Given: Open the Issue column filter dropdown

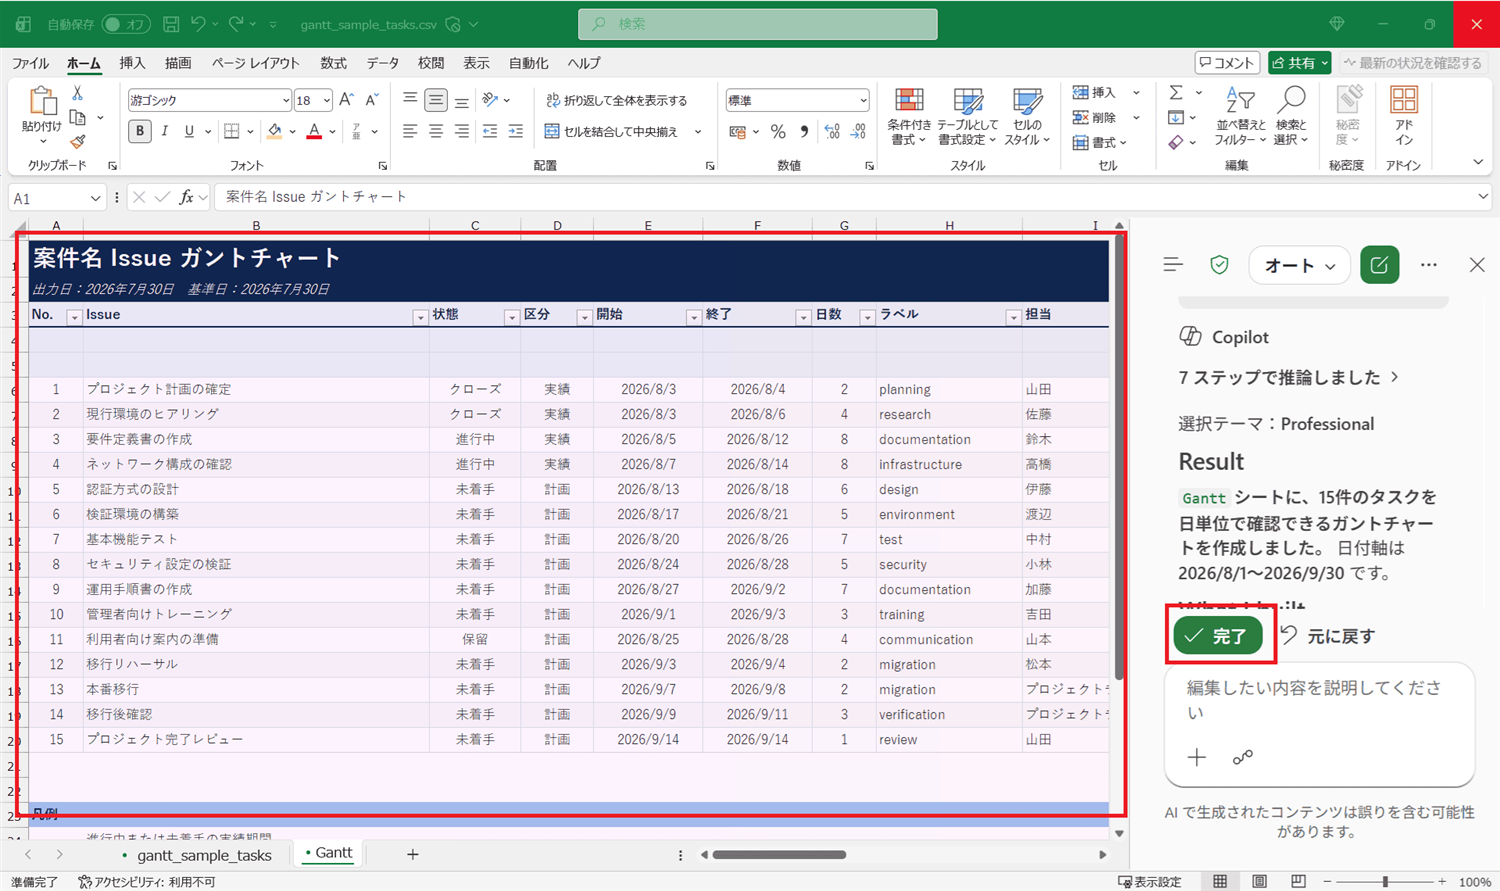Looking at the screenshot, I should [x=420, y=317].
